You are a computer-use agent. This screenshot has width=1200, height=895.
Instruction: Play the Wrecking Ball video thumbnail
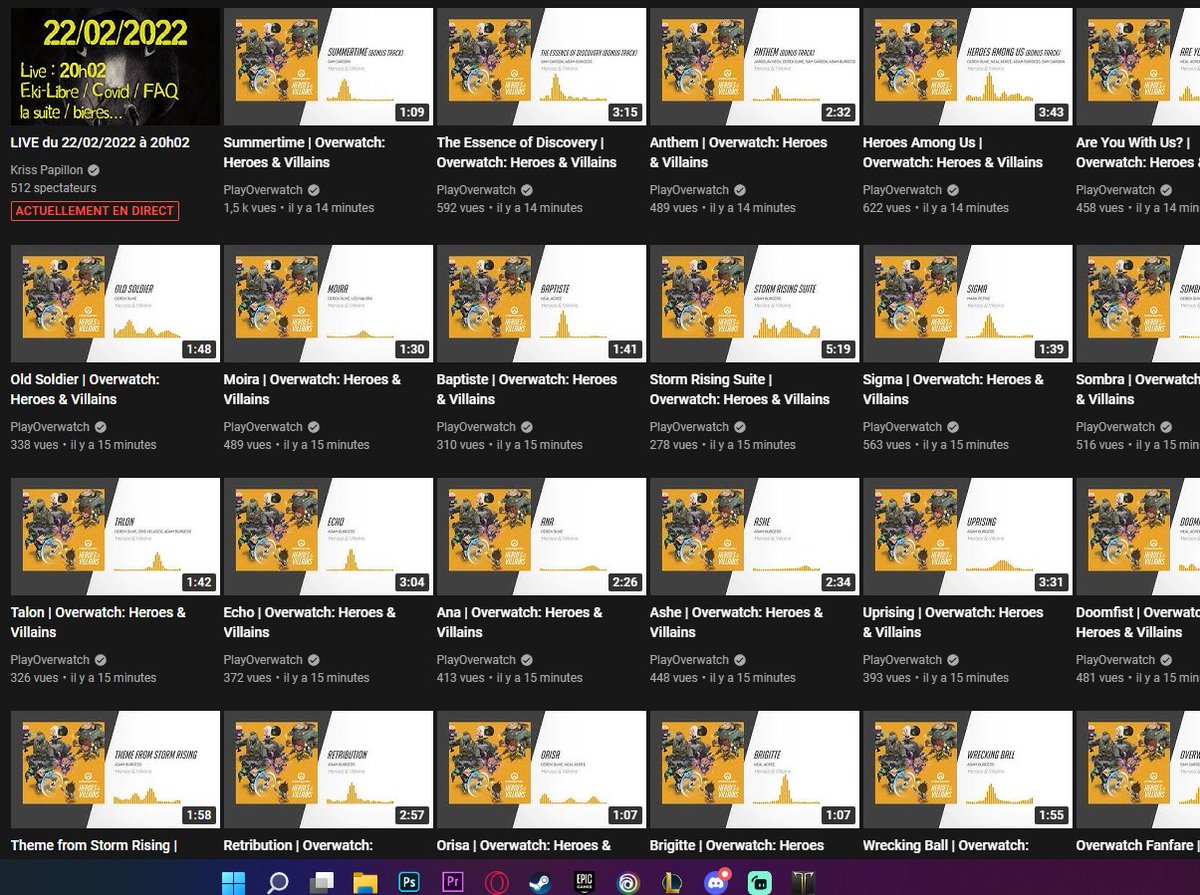click(x=967, y=769)
